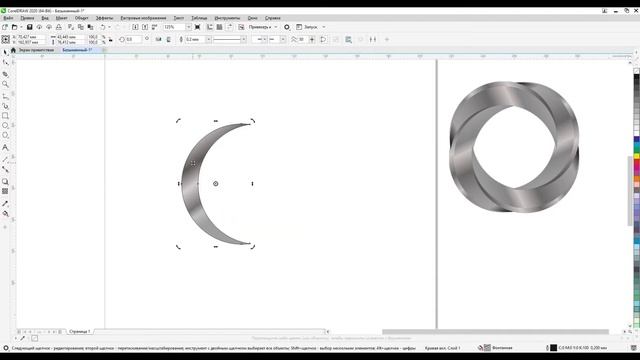Toggle the Snap Off button

(x=241, y=27)
